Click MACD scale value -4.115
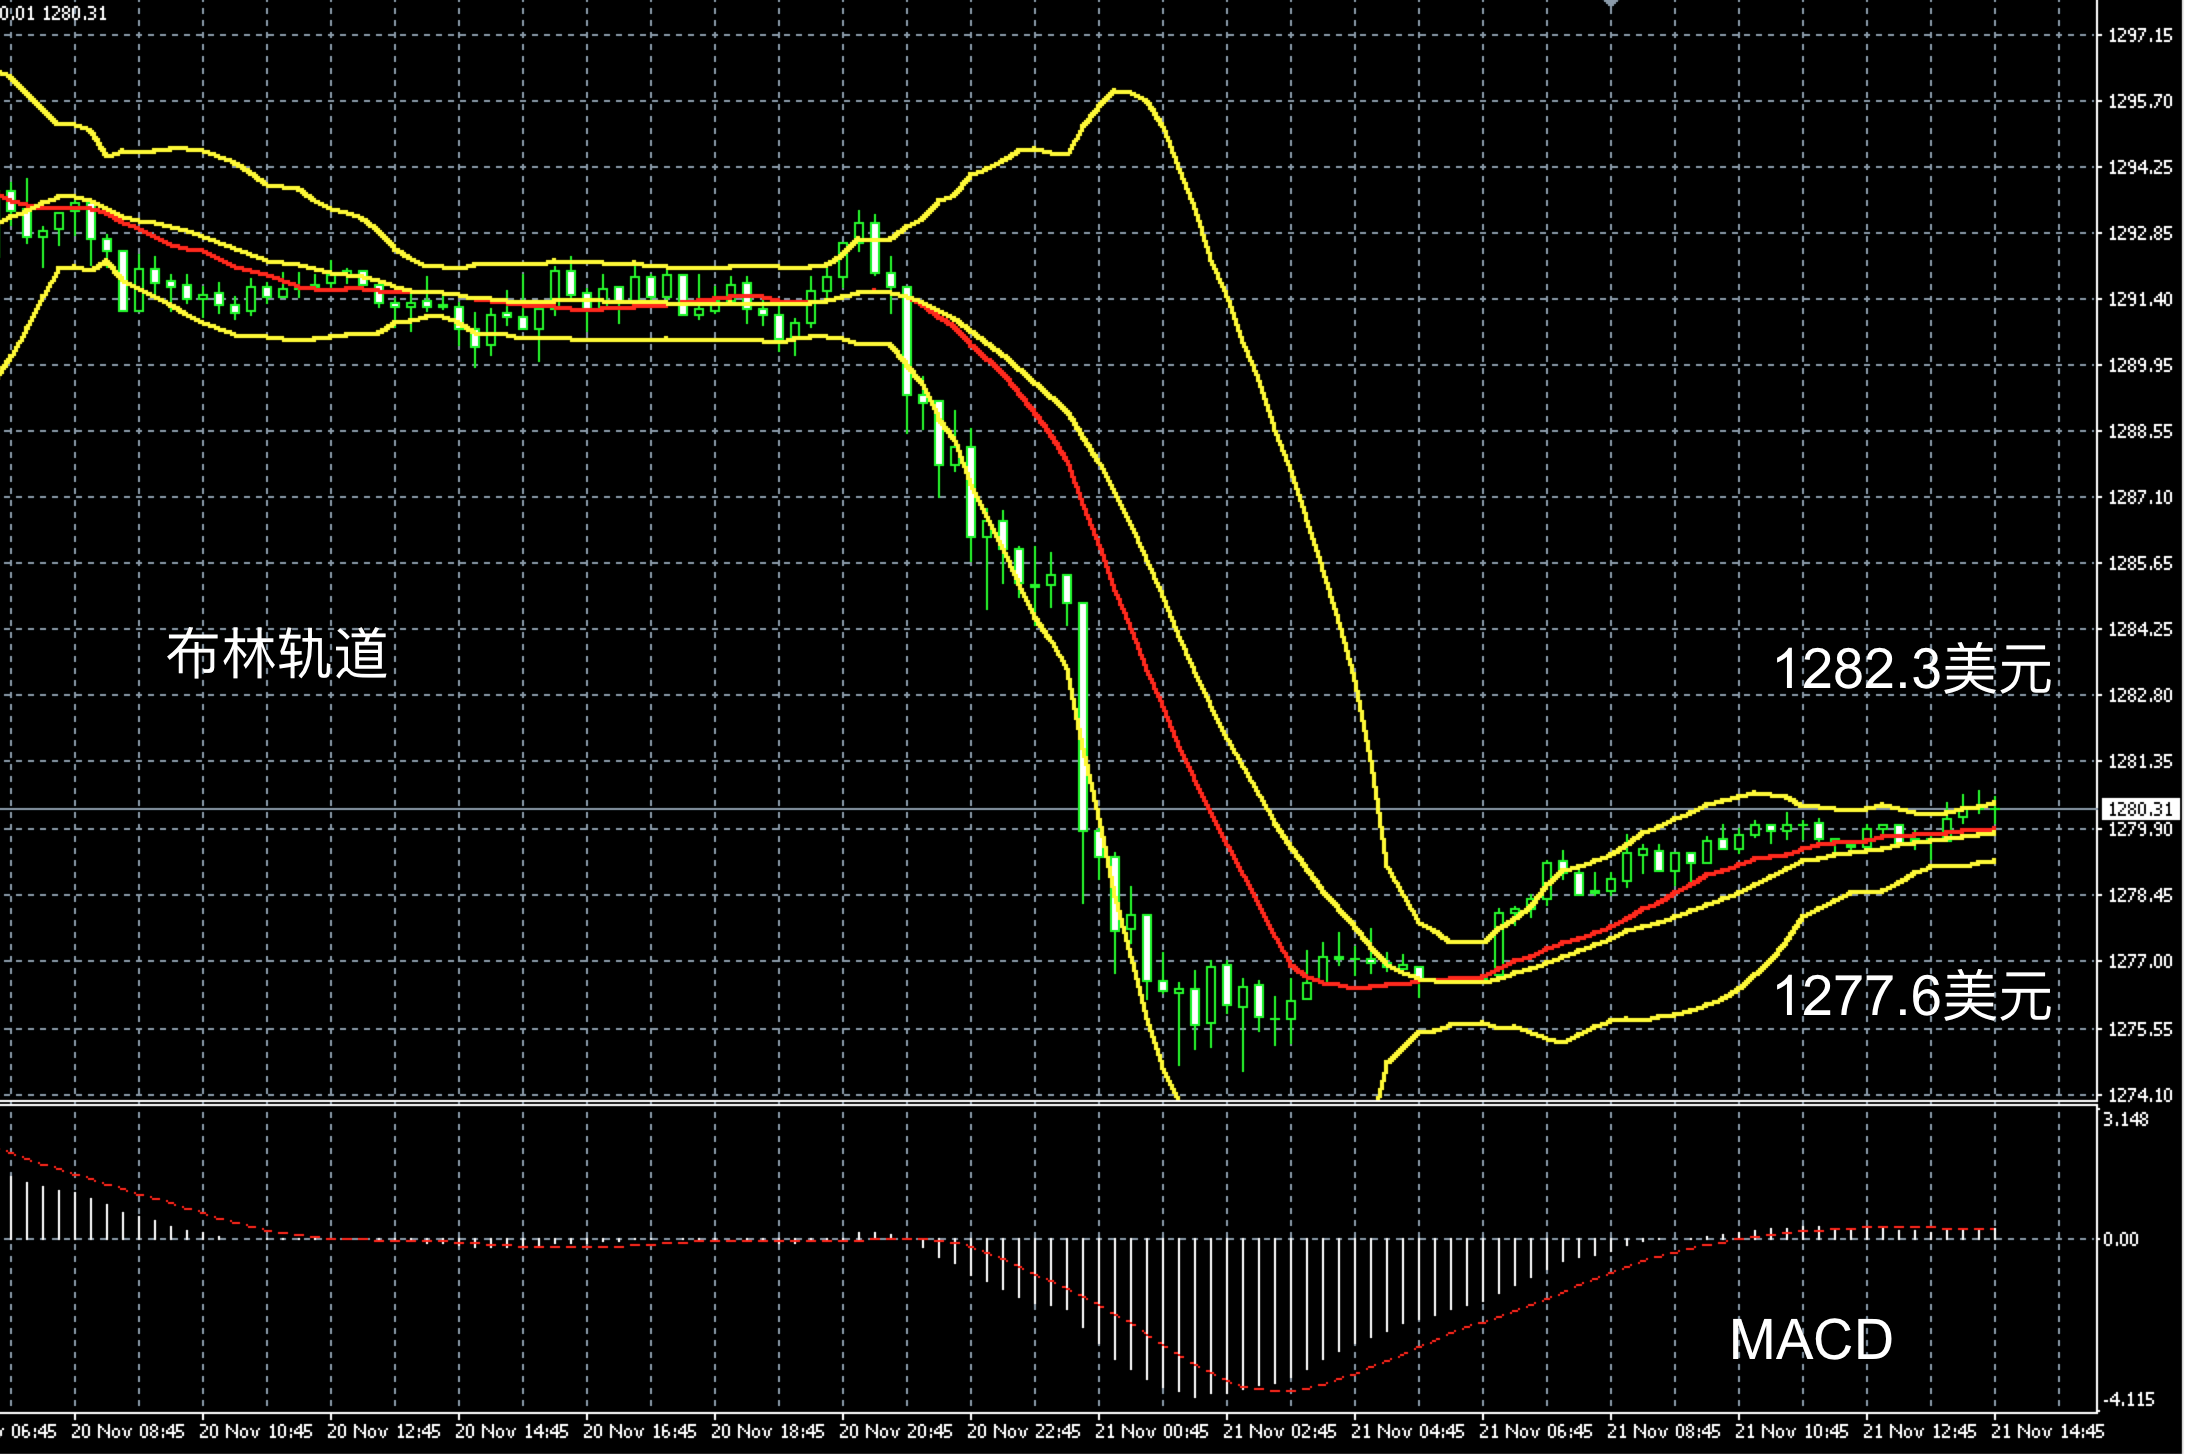 (x=2127, y=1399)
